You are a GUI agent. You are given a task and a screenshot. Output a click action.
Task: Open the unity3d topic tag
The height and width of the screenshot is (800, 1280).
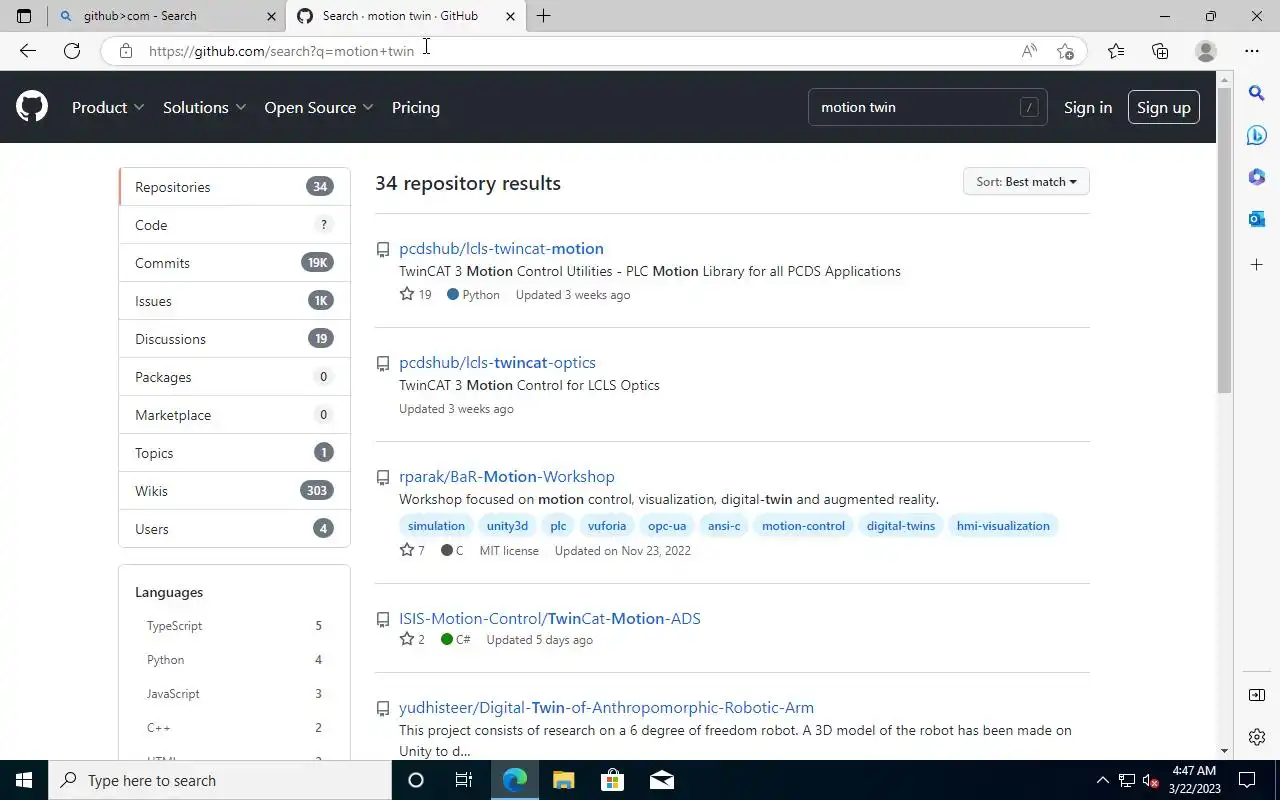[x=507, y=526]
